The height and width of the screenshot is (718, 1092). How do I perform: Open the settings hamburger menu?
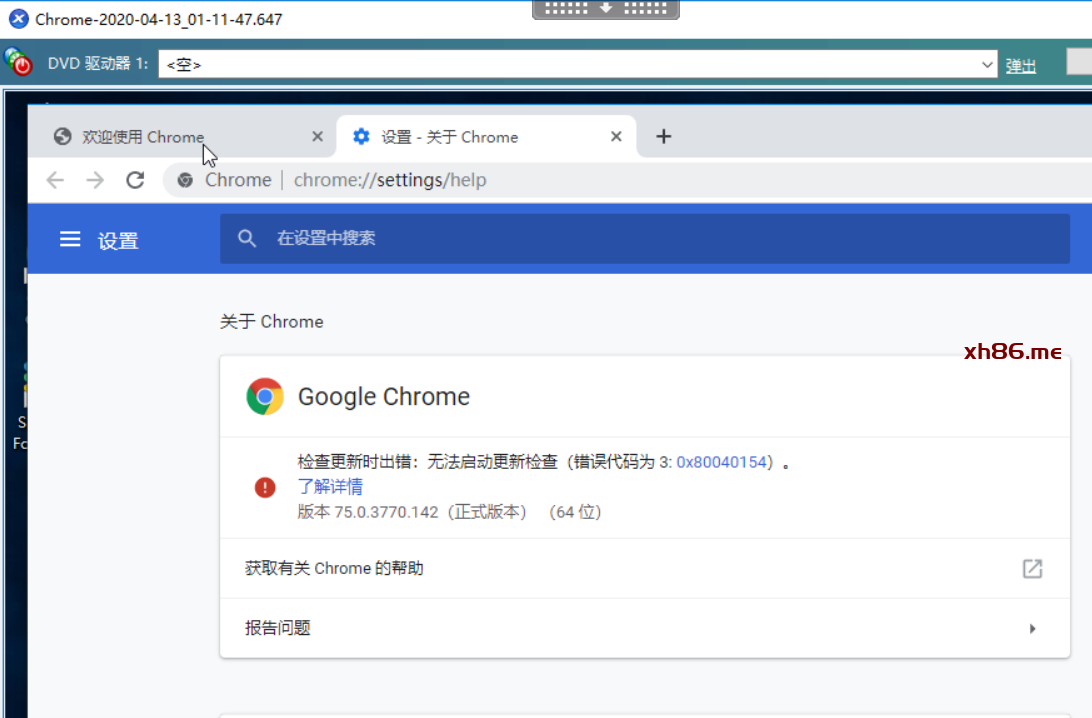(x=70, y=240)
